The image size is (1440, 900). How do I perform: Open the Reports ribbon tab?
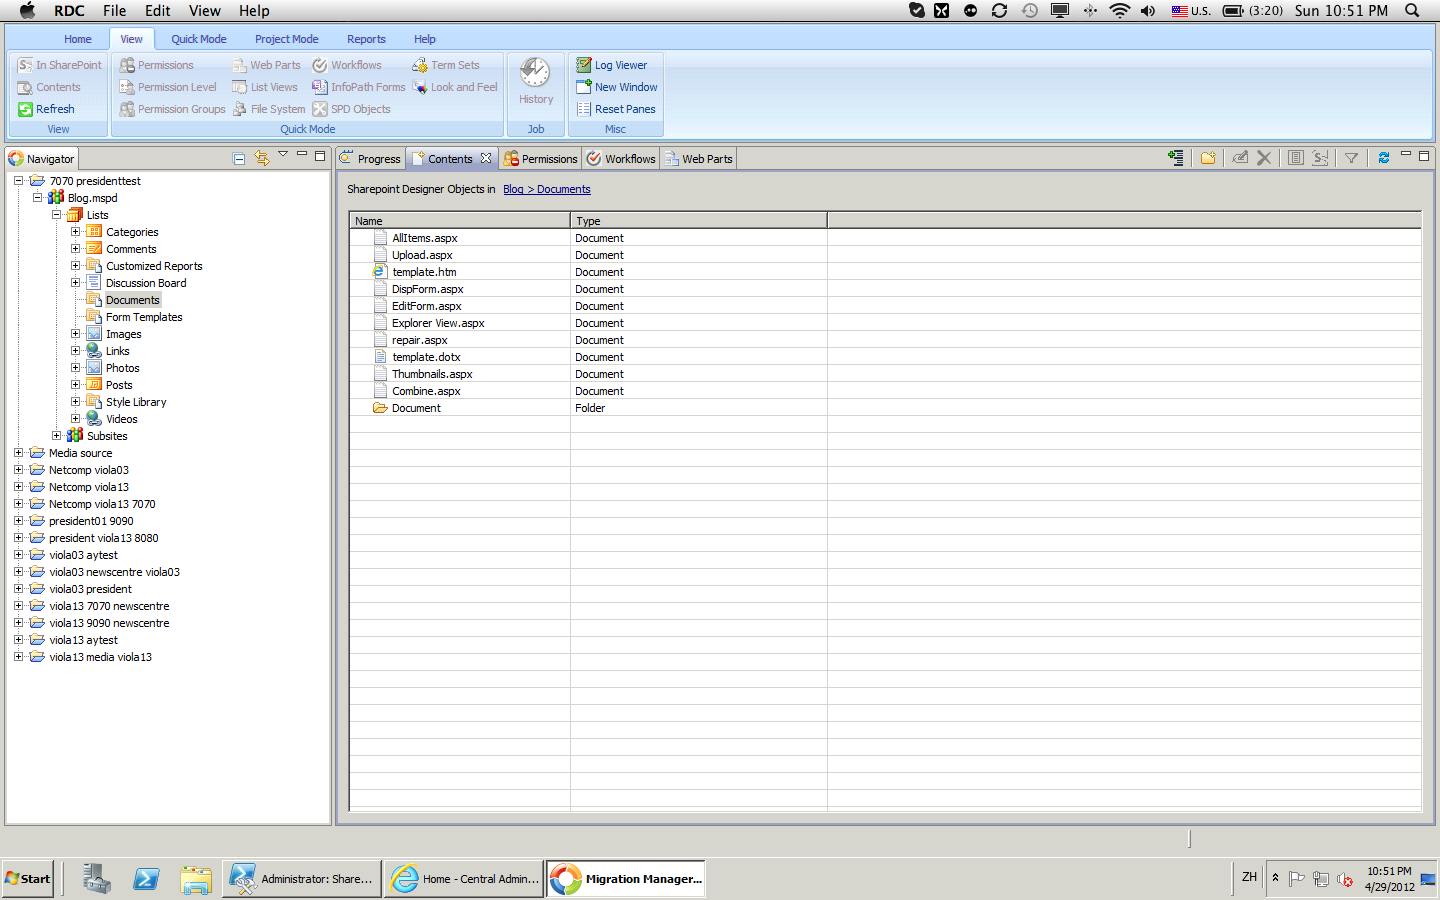[366, 39]
